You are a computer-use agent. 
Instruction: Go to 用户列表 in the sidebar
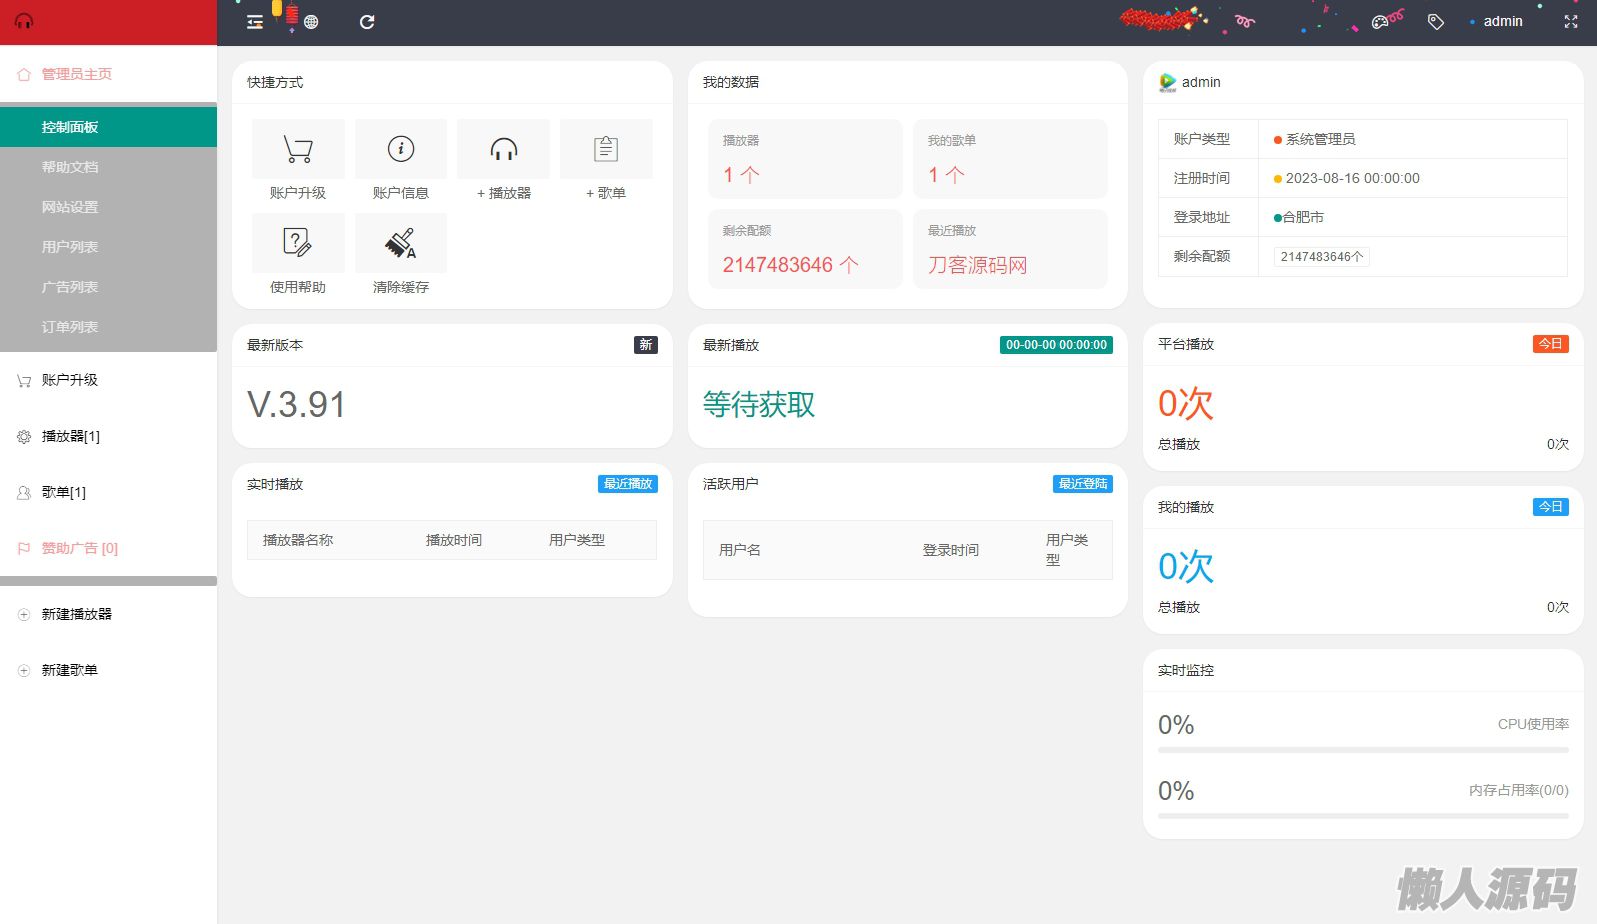[70, 247]
